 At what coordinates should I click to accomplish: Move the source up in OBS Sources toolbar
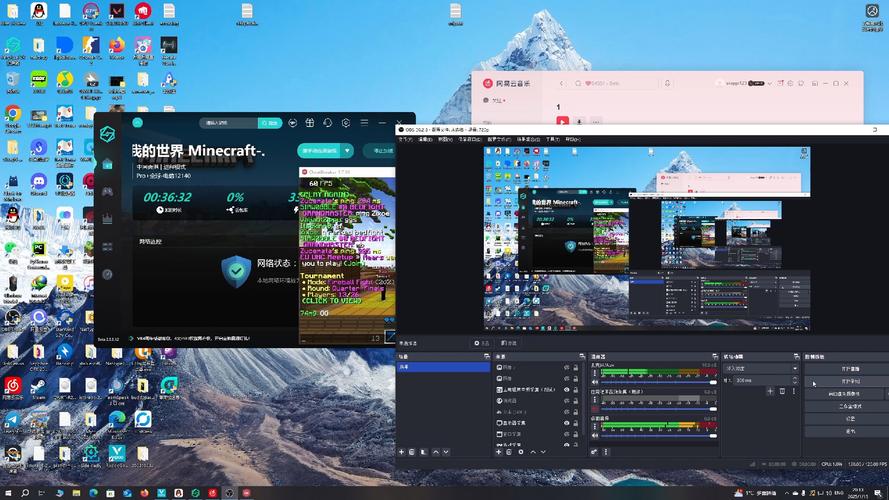pyautogui.click(x=533, y=452)
